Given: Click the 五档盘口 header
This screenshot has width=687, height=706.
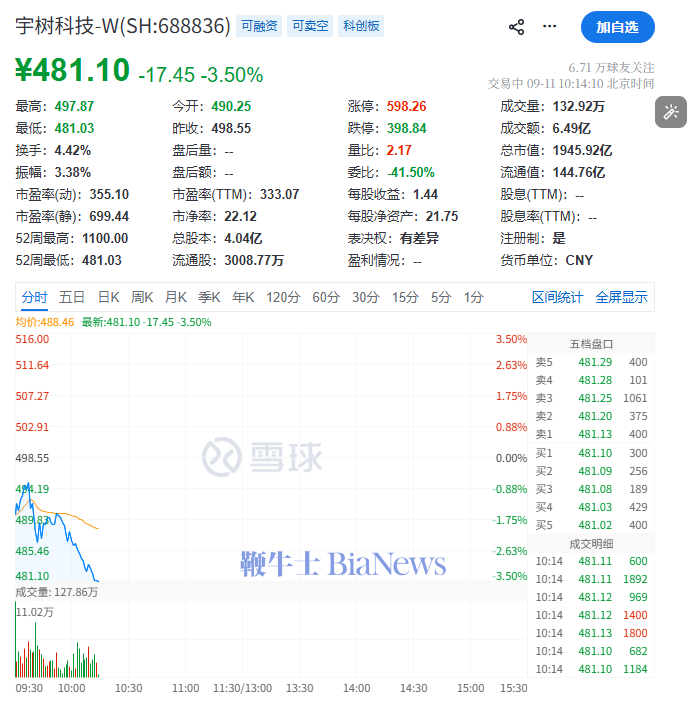Looking at the screenshot, I should coord(591,344).
